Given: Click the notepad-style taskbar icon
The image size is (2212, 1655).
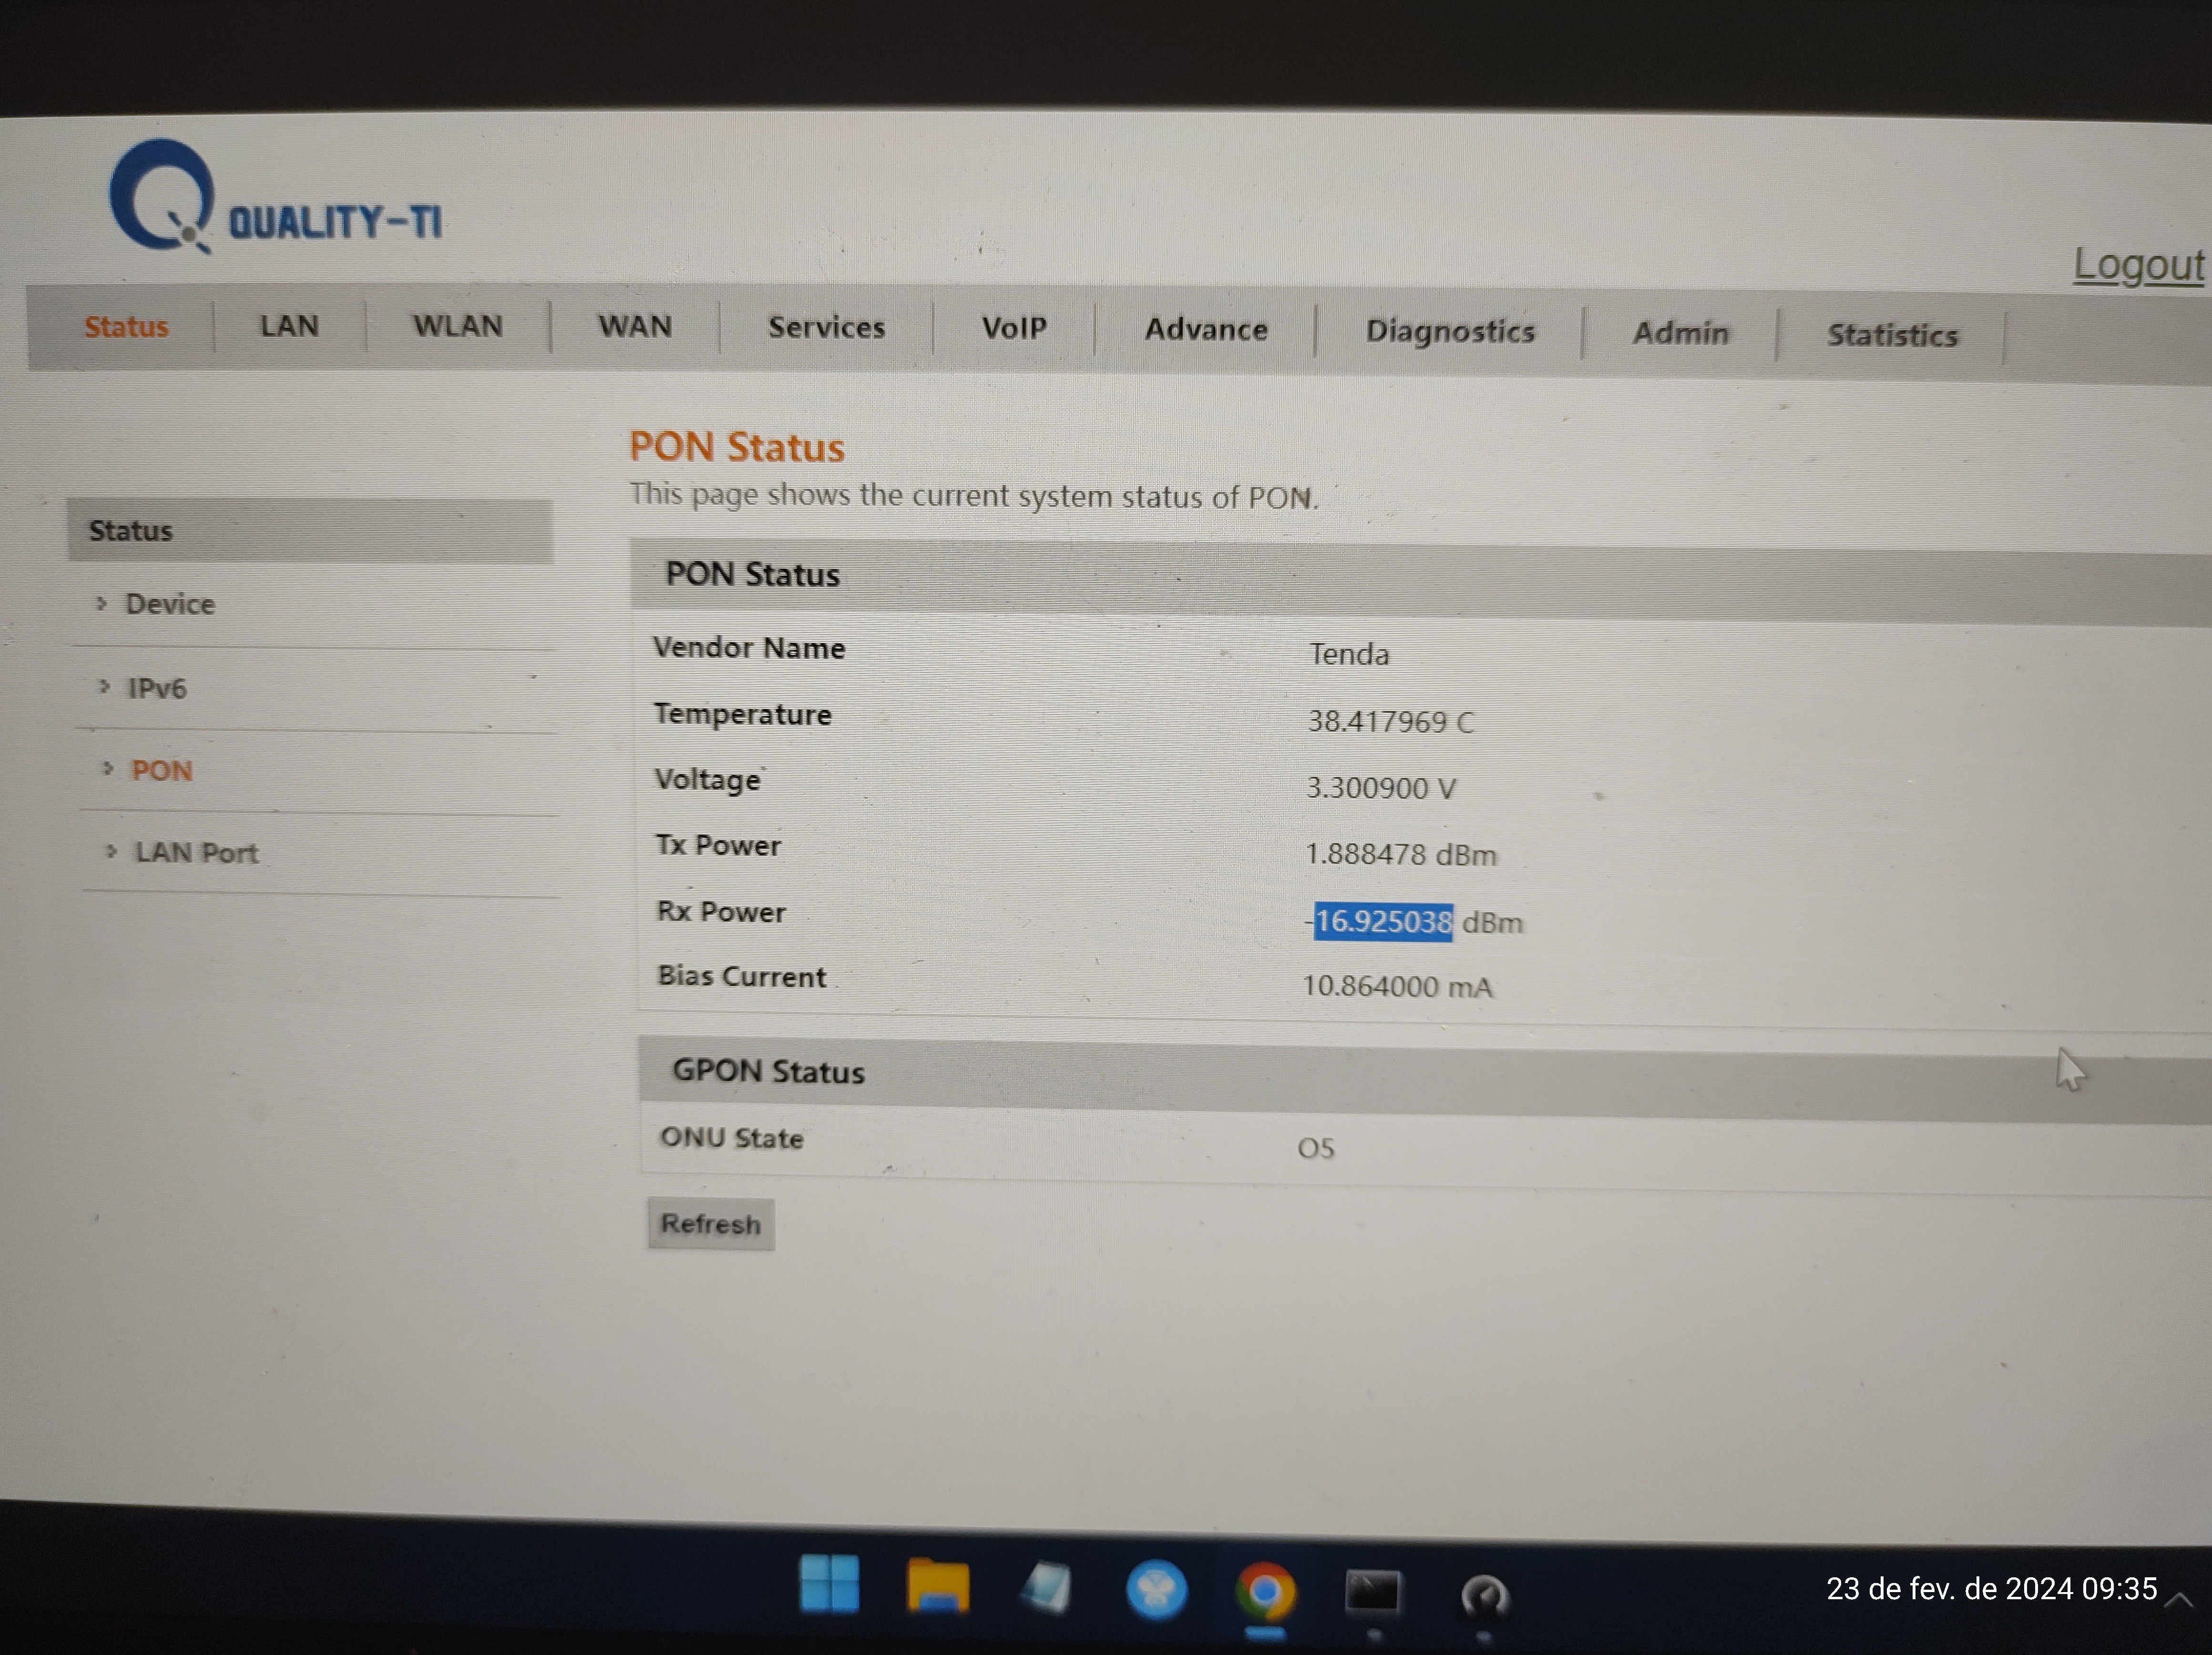Looking at the screenshot, I should 1046,1588.
